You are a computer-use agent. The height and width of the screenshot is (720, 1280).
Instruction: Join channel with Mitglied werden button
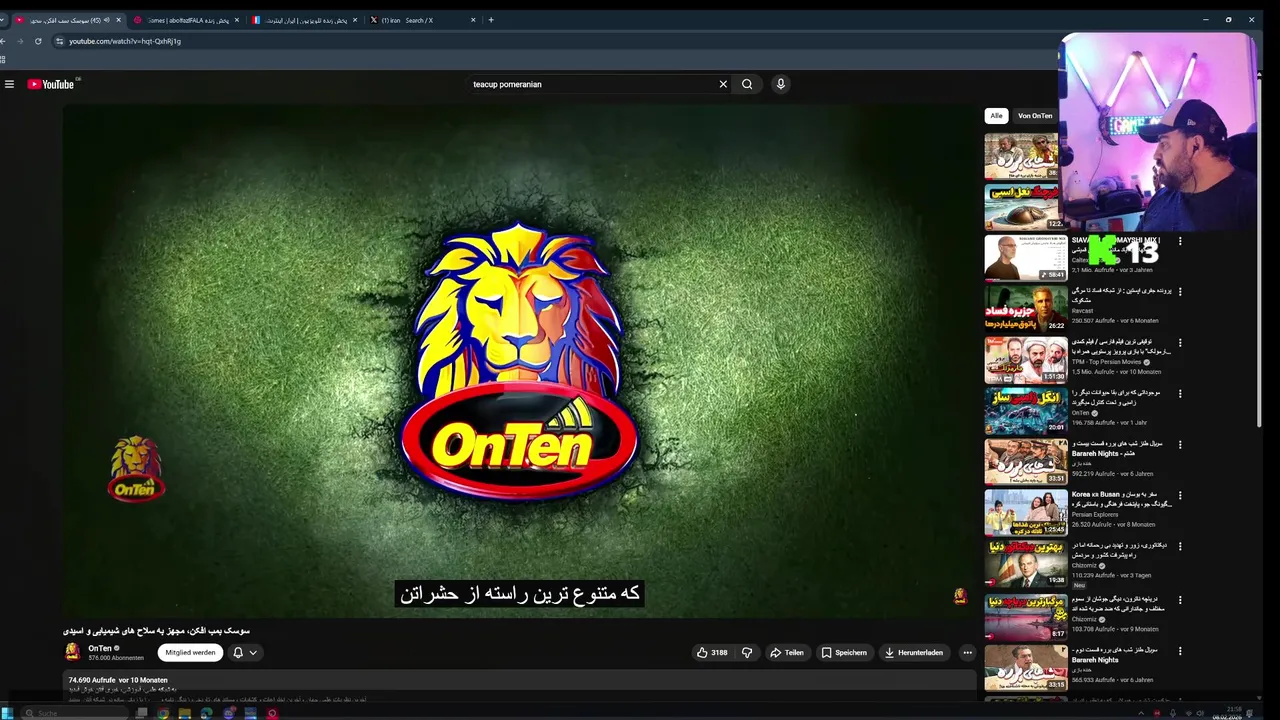[190, 652]
